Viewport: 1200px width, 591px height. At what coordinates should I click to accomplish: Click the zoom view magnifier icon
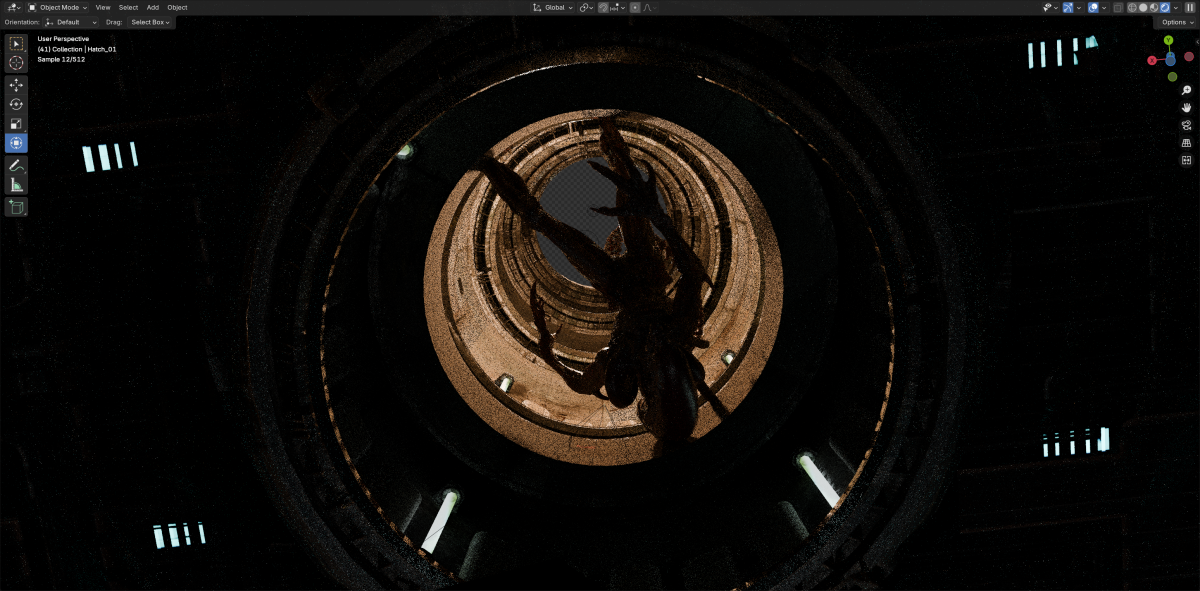[1187, 90]
